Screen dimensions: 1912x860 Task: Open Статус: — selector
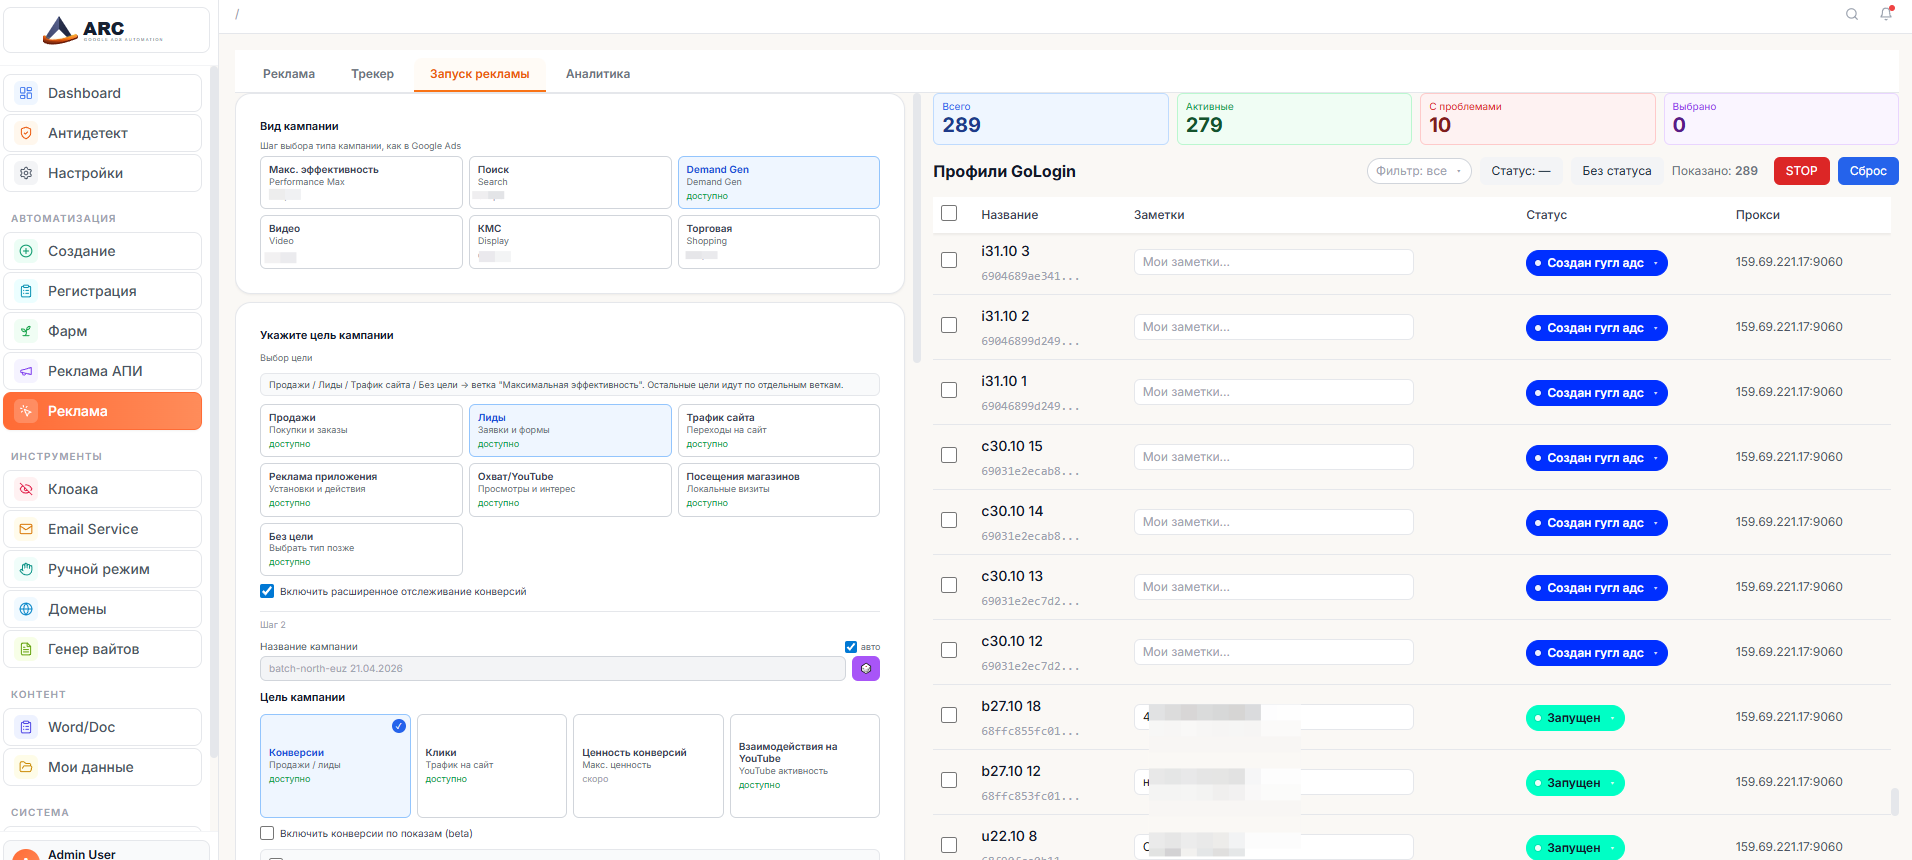[1520, 171]
